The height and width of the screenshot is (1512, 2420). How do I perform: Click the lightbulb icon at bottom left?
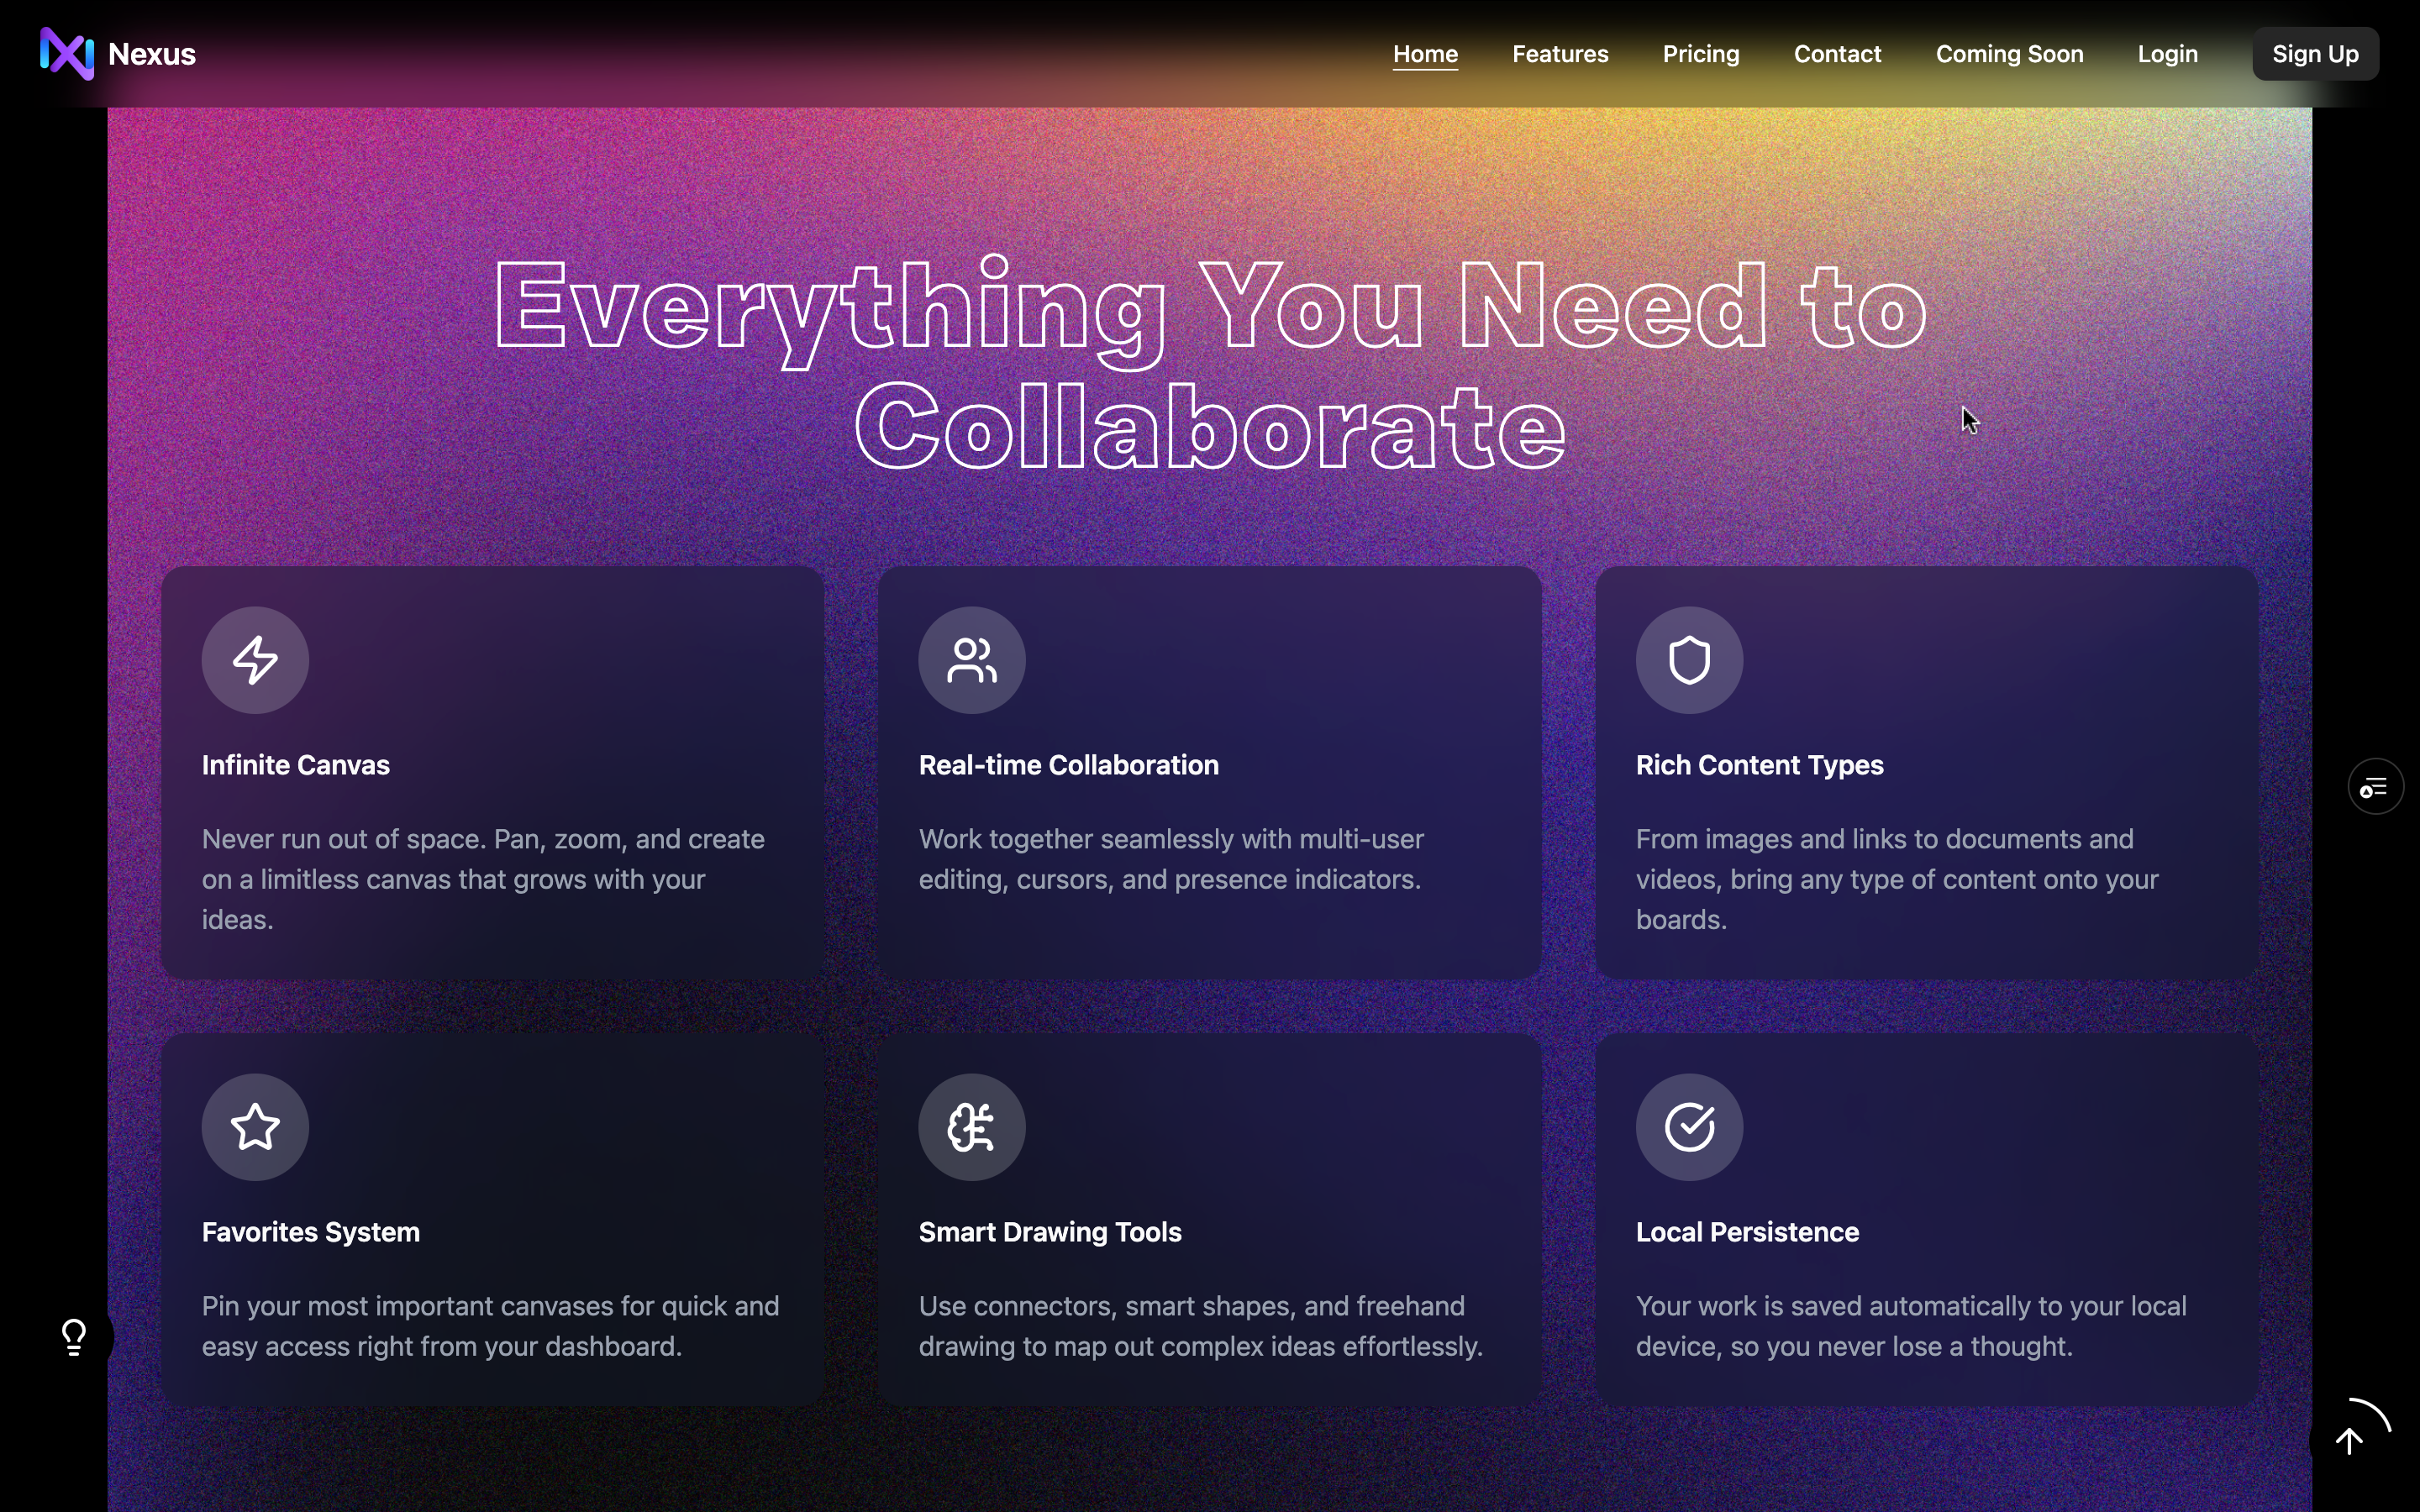pyautogui.click(x=74, y=1337)
